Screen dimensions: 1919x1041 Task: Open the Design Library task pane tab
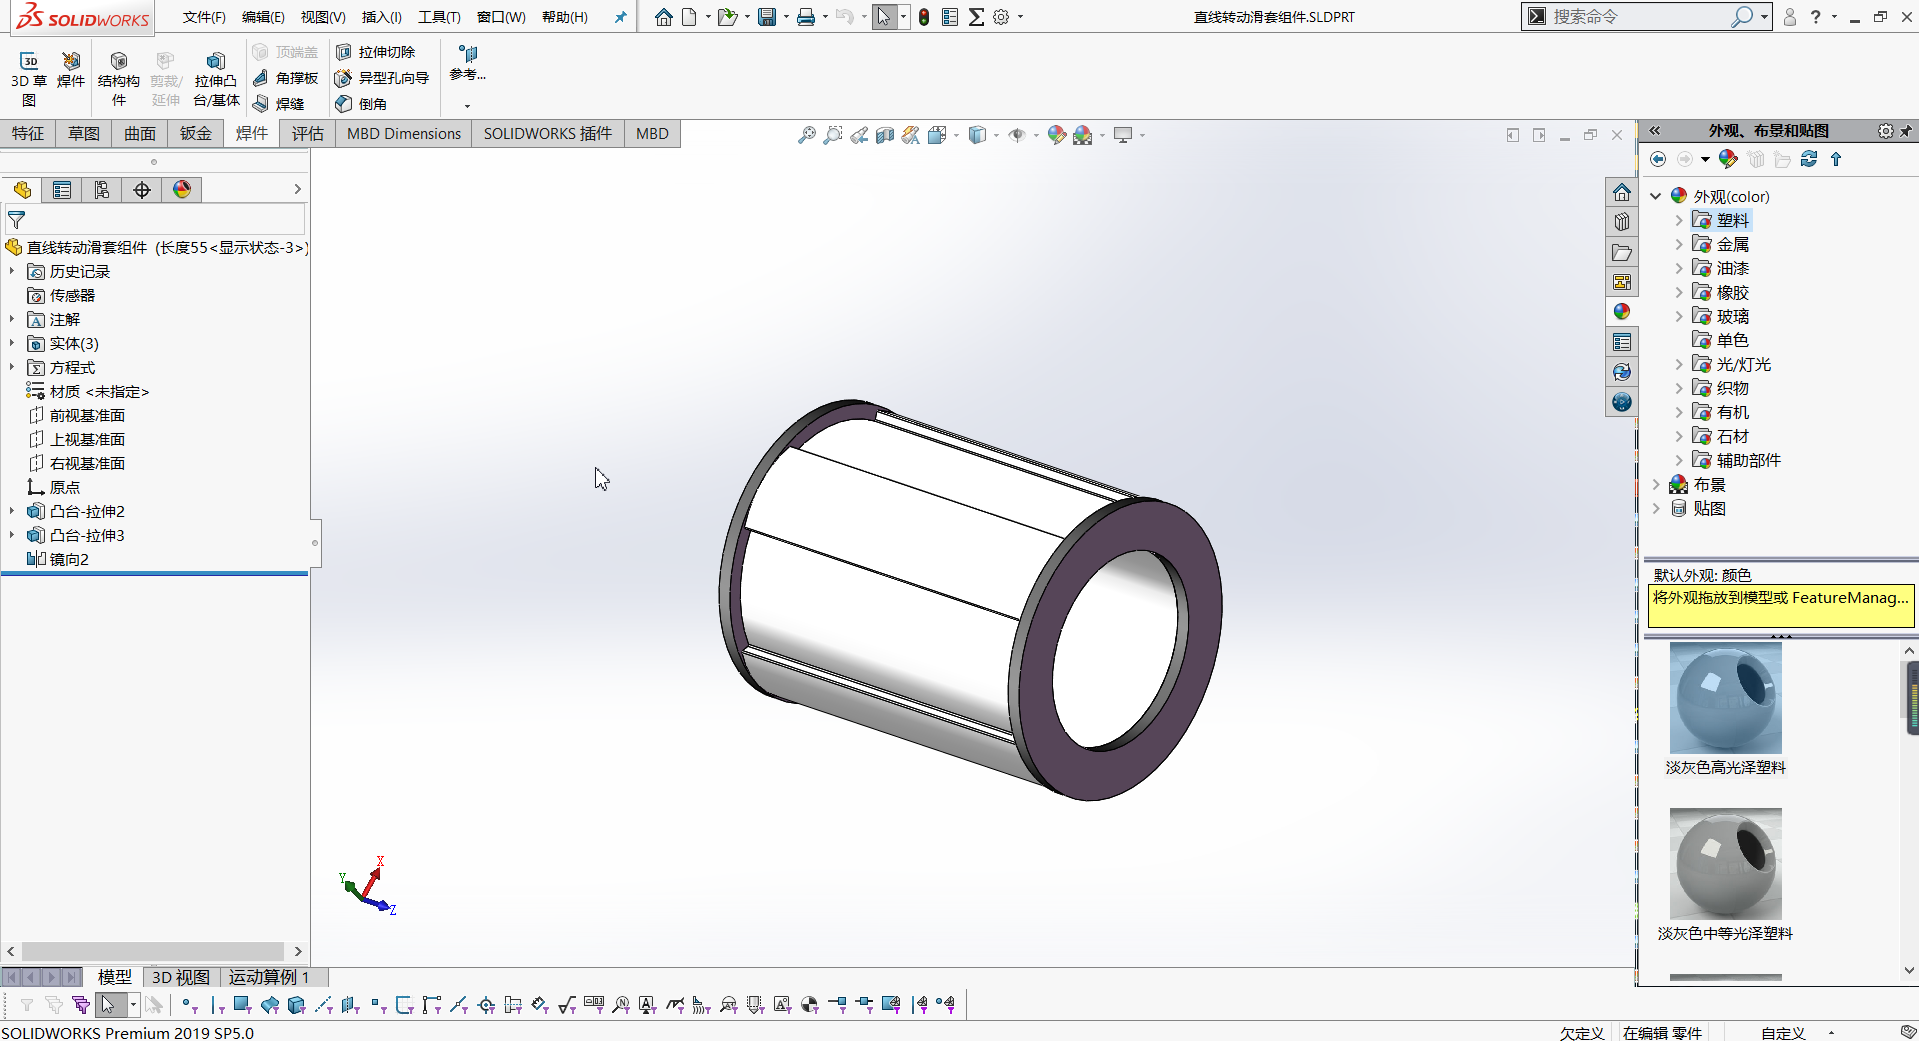point(1622,222)
